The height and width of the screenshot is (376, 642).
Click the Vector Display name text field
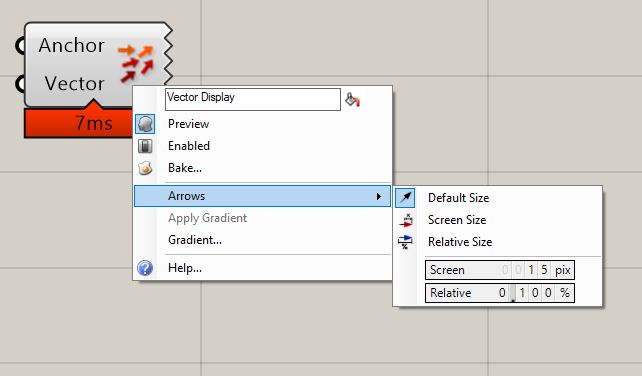click(x=253, y=99)
